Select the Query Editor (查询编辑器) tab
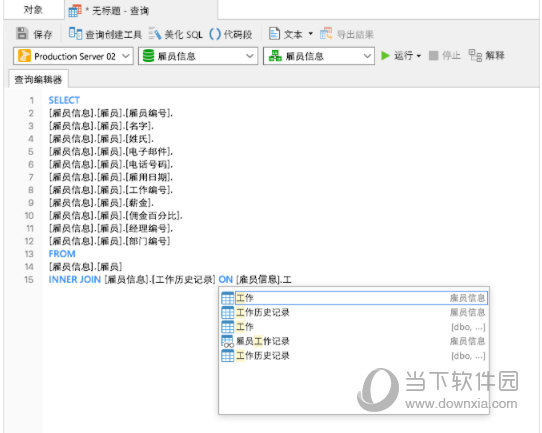The height and width of the screenshot is (433, 542). coord(38,79)
